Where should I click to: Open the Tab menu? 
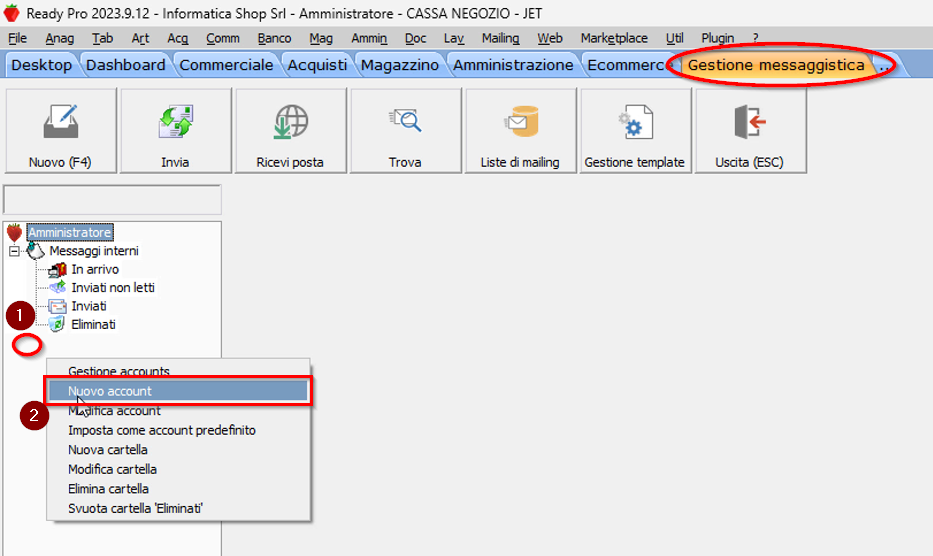102,38
